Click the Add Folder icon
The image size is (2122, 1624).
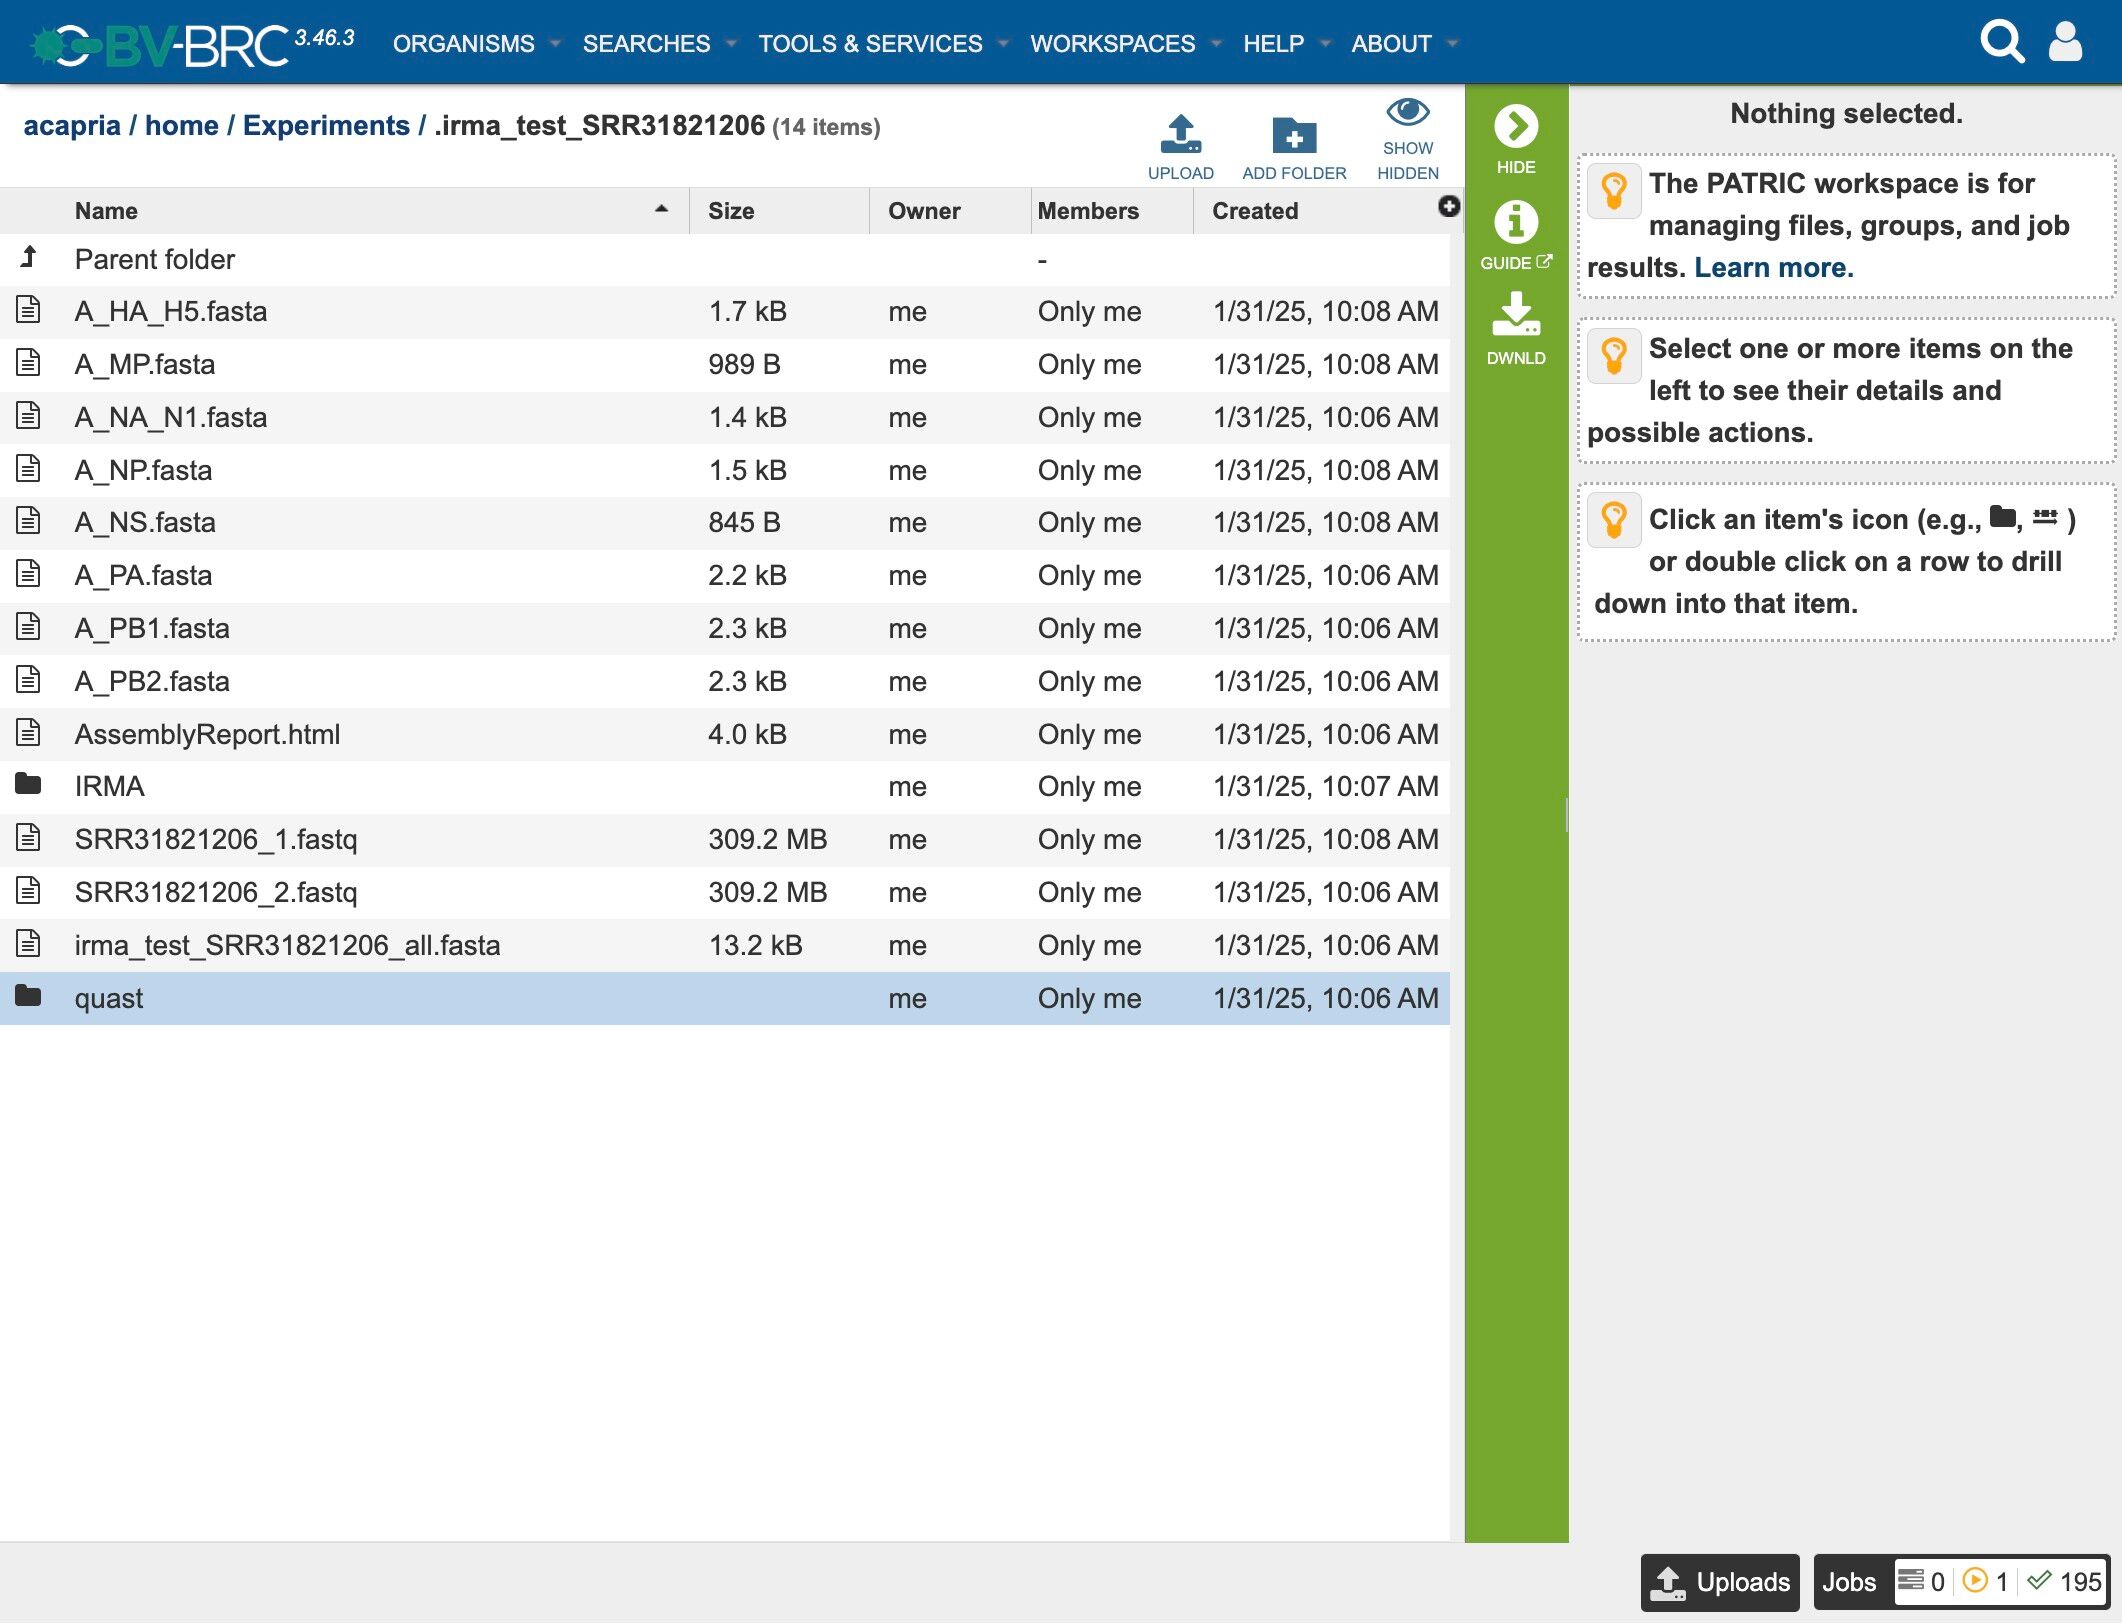tap(1293, 135)
